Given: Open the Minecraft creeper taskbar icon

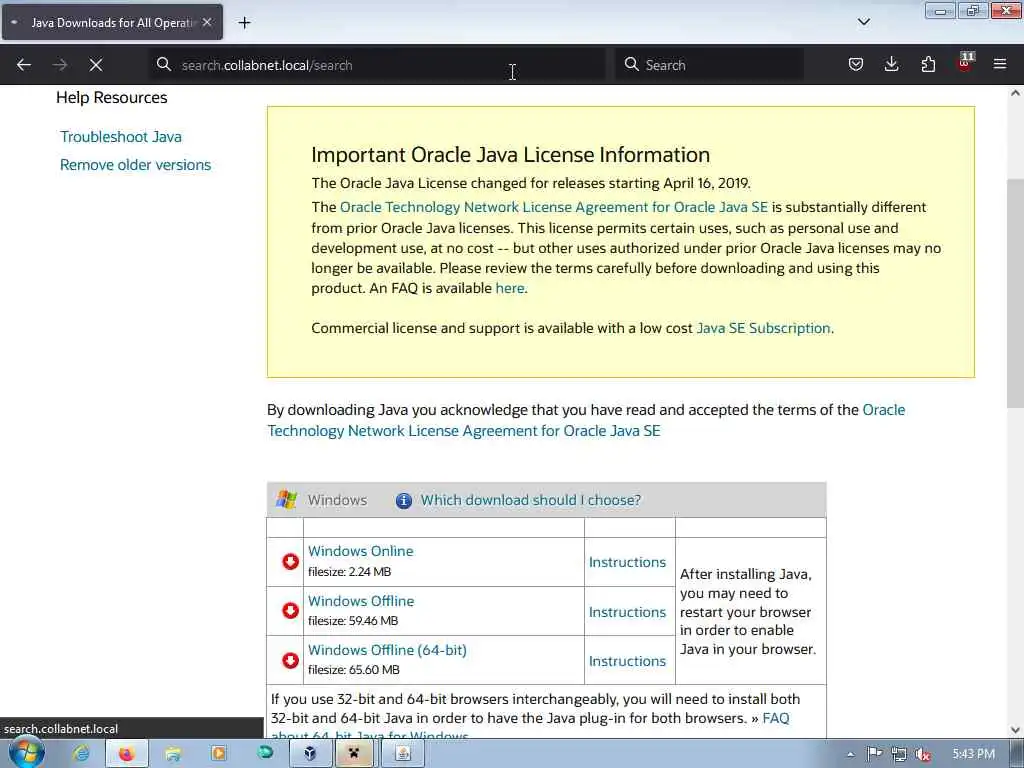Looking at the screenshot, I should click(x=354, y=754).
